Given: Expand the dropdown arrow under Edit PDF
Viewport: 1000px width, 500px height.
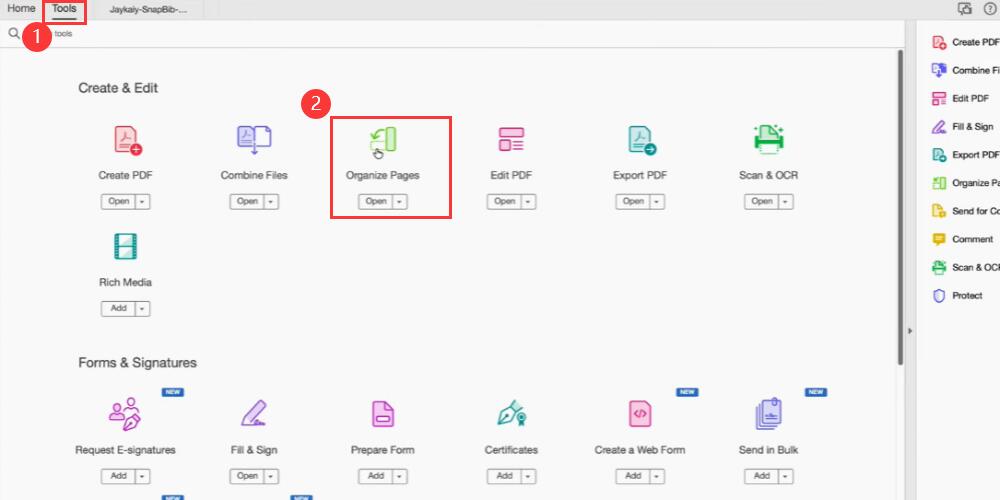Looking at the screenshot, I should point(529,202).
